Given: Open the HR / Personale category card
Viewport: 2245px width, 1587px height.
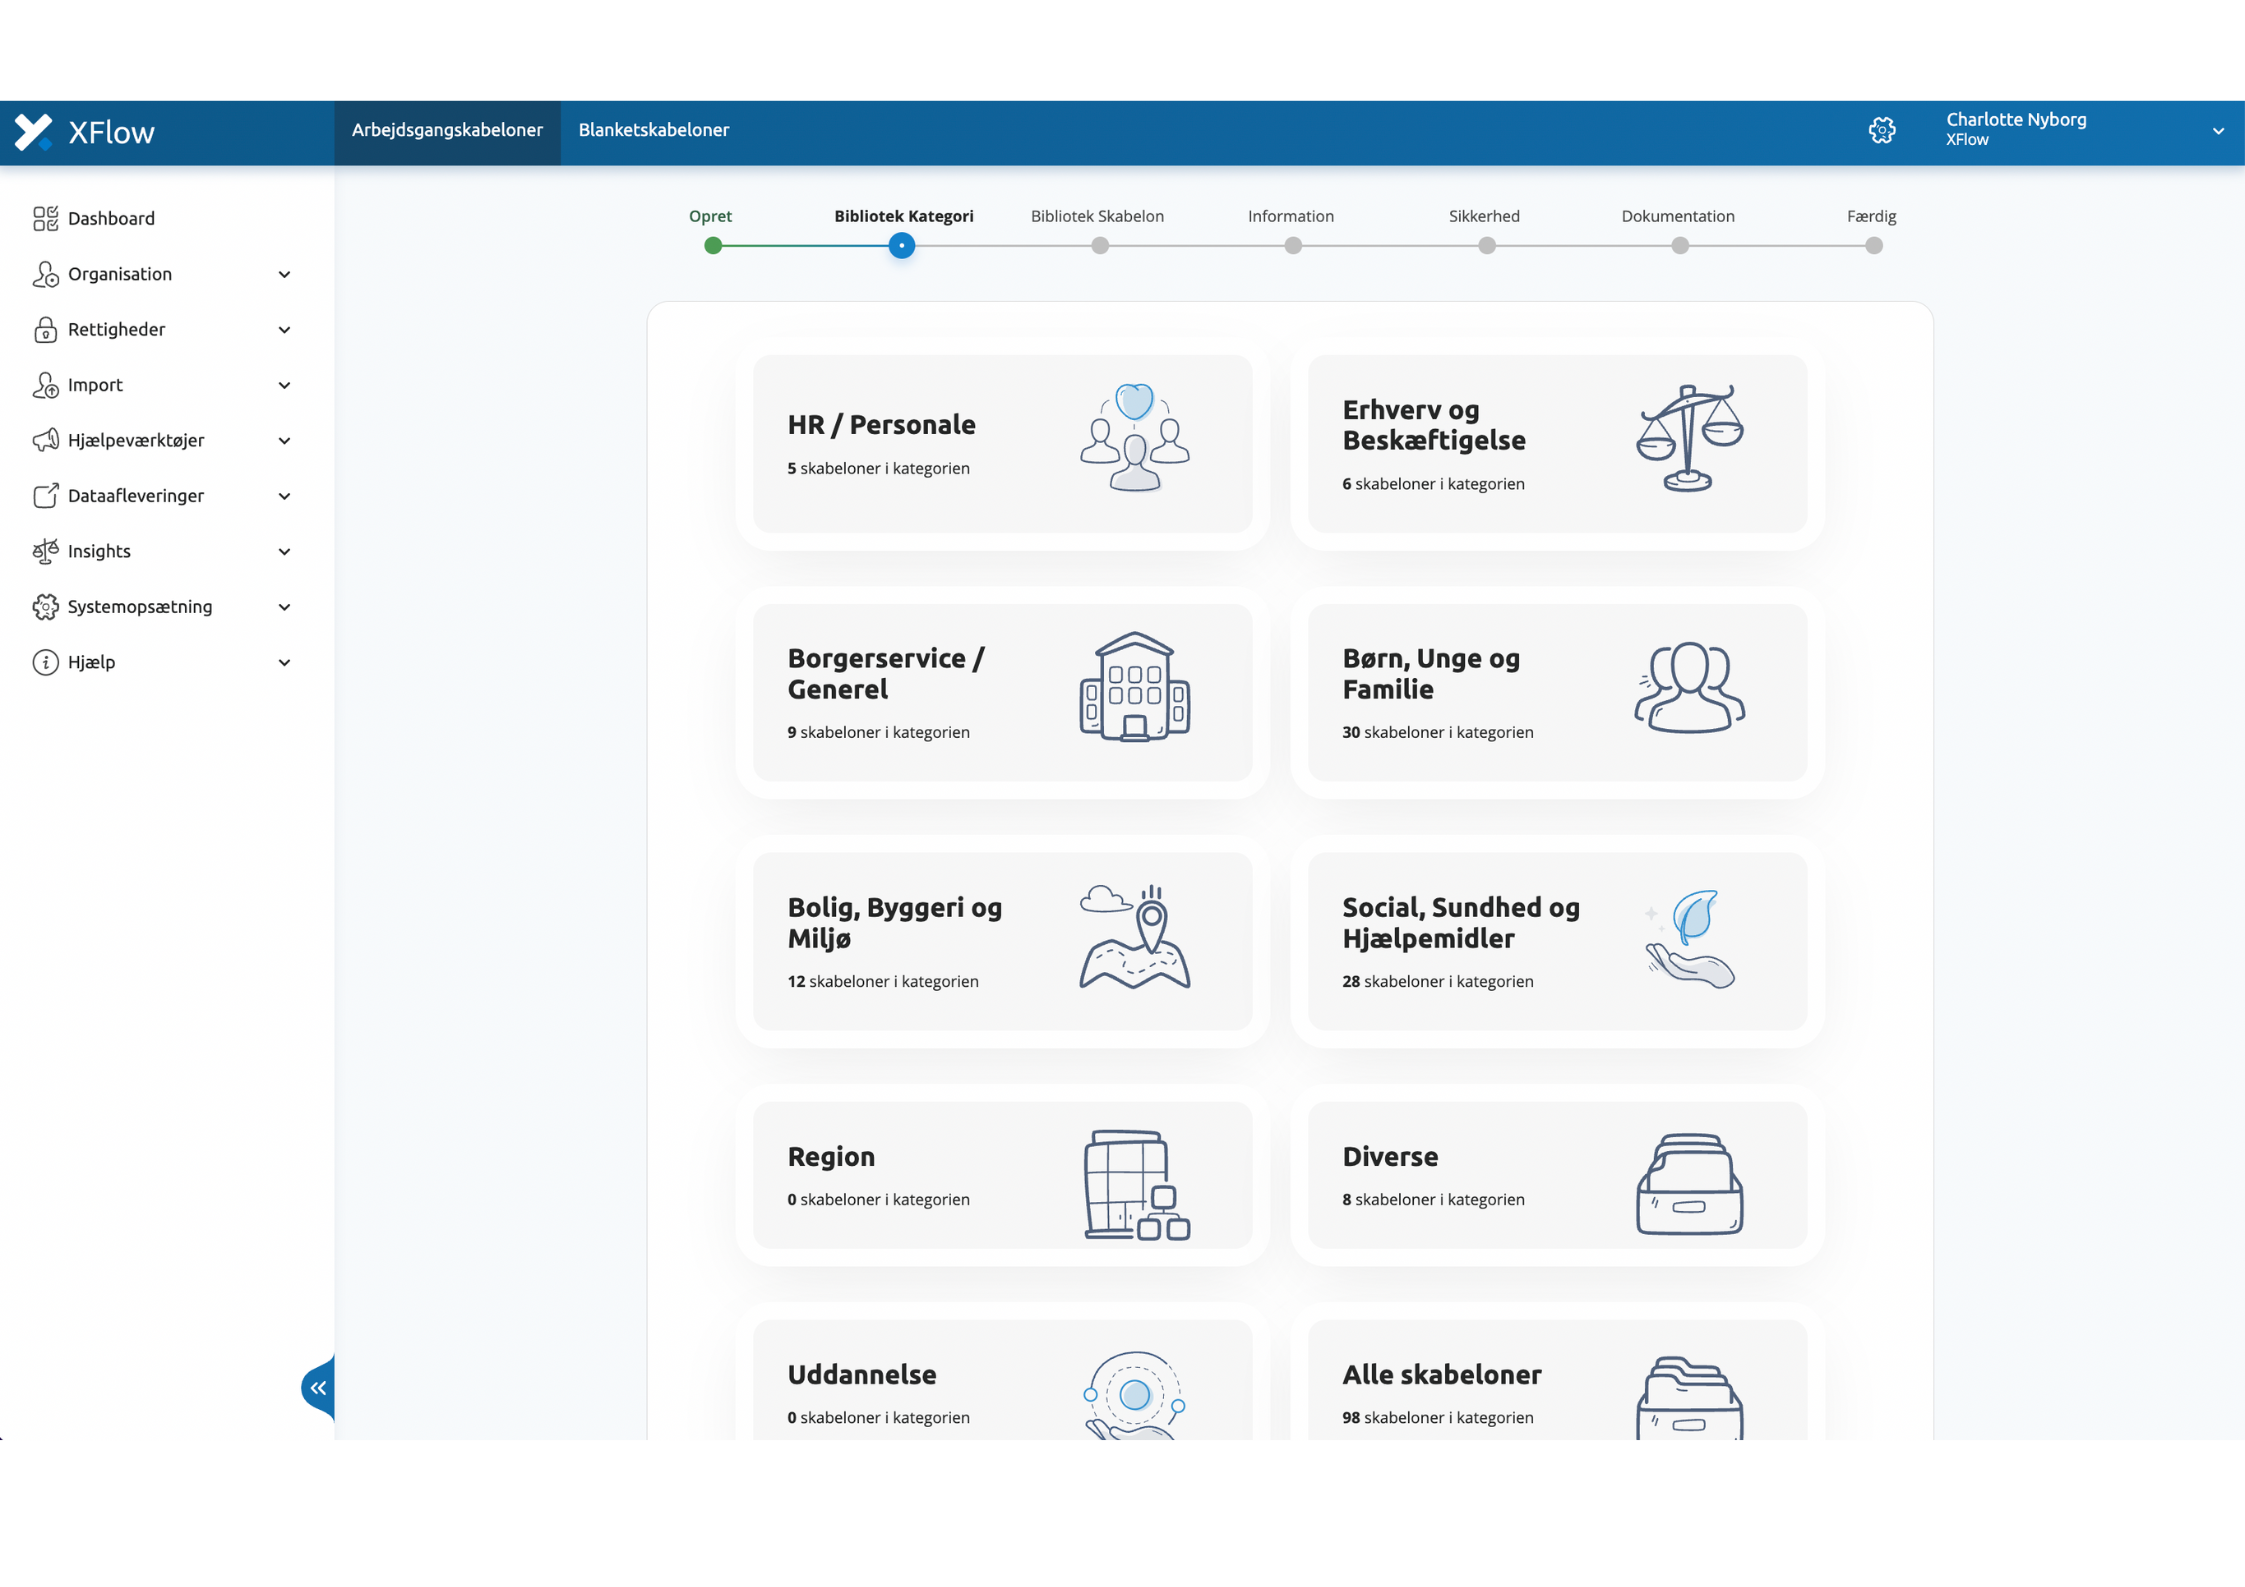Looking at the screenshot, I should coord(1002,443).
